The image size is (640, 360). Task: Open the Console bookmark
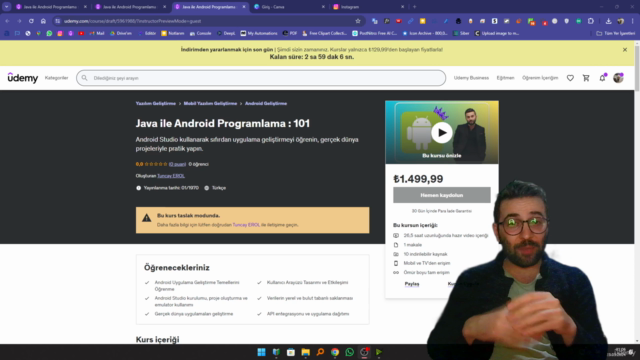point(200,33)
